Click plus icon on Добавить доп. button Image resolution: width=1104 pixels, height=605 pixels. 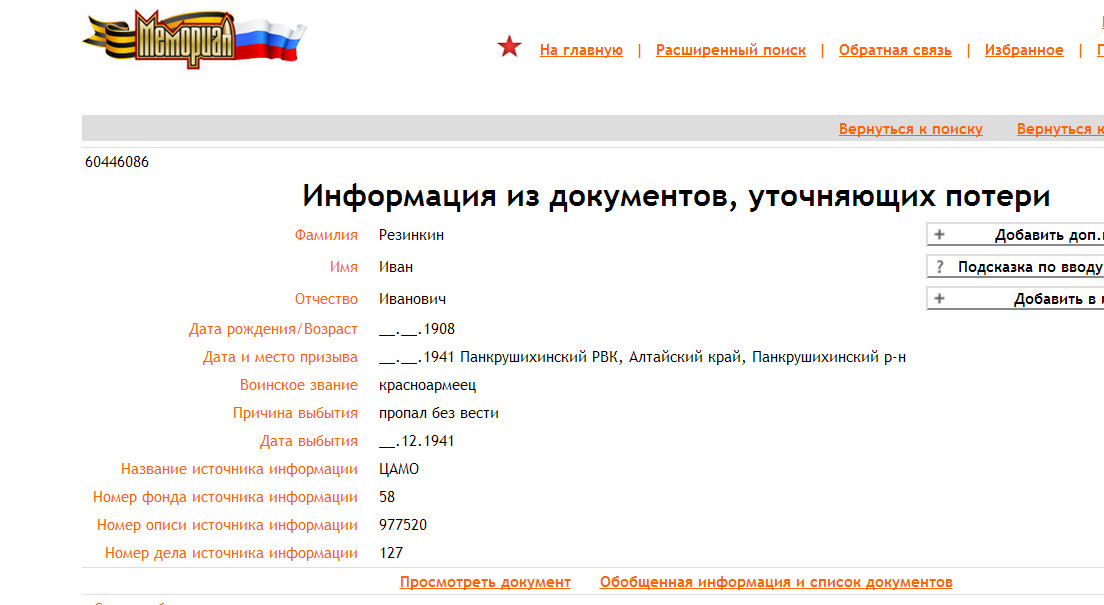pos(939,236)
